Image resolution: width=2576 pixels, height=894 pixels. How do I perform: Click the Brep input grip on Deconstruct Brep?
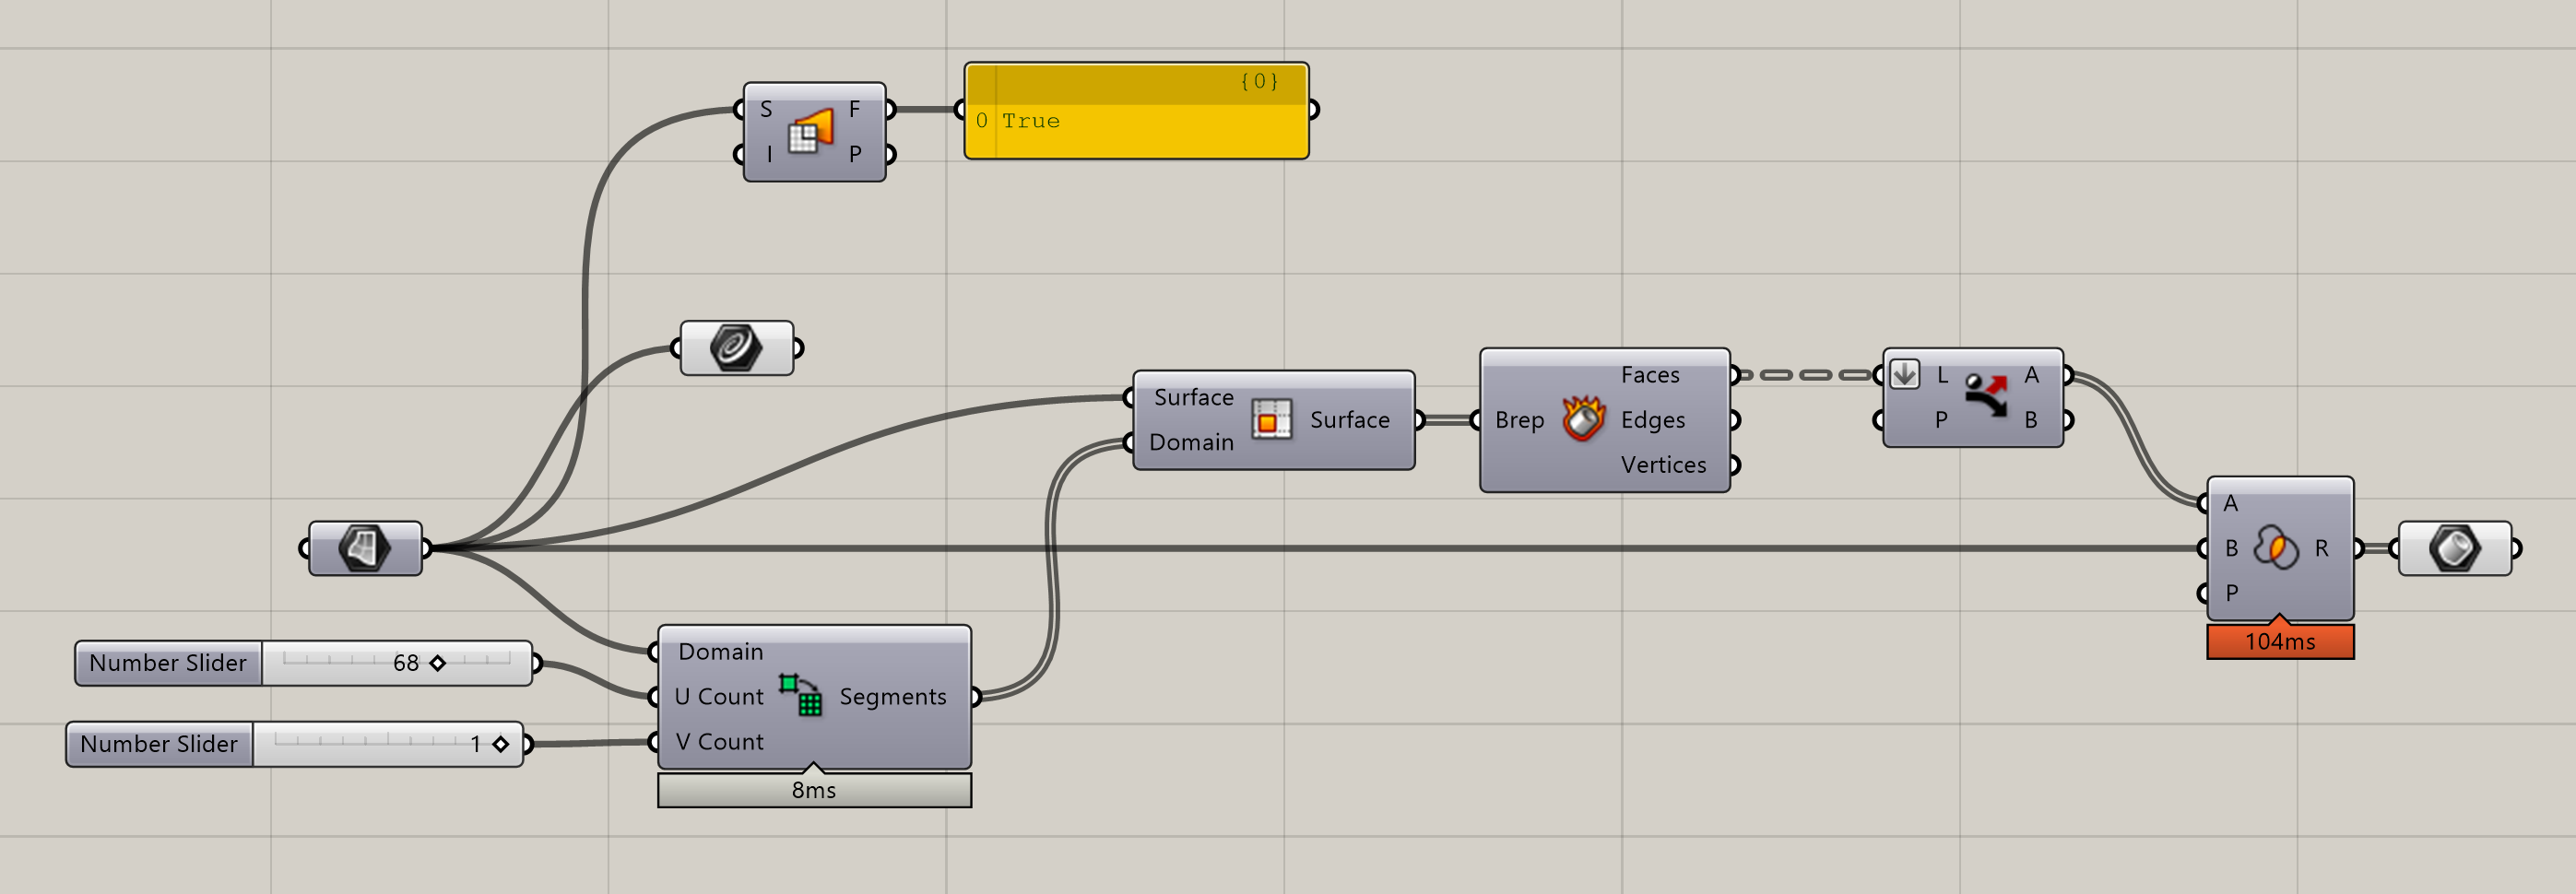(x=1477, y=420)
